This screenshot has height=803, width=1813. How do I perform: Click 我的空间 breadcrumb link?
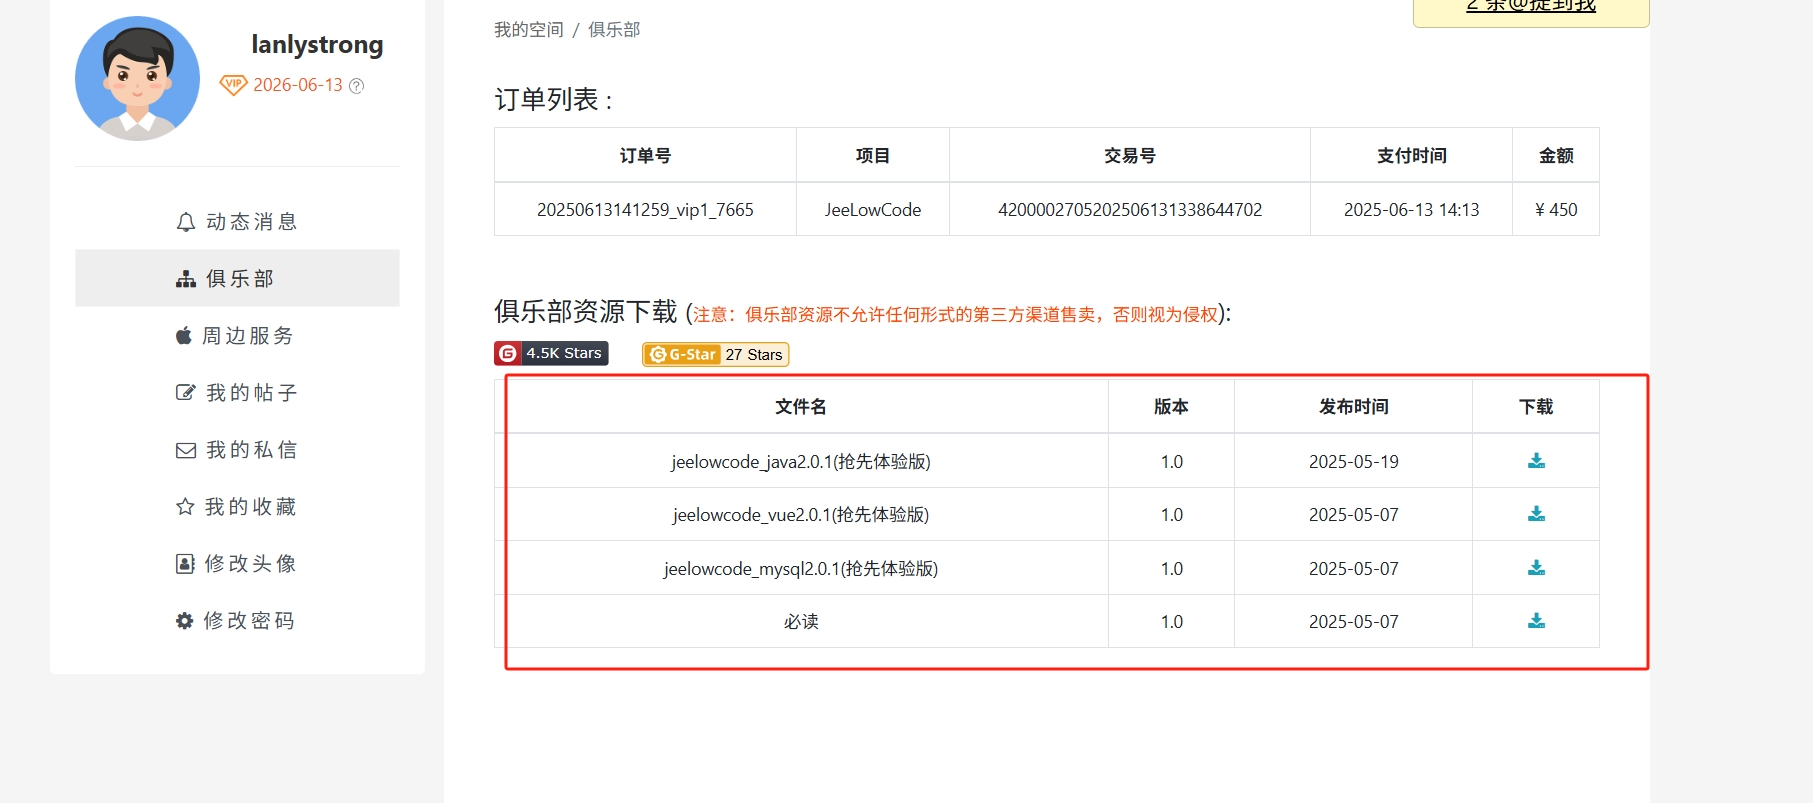point(529,30)
